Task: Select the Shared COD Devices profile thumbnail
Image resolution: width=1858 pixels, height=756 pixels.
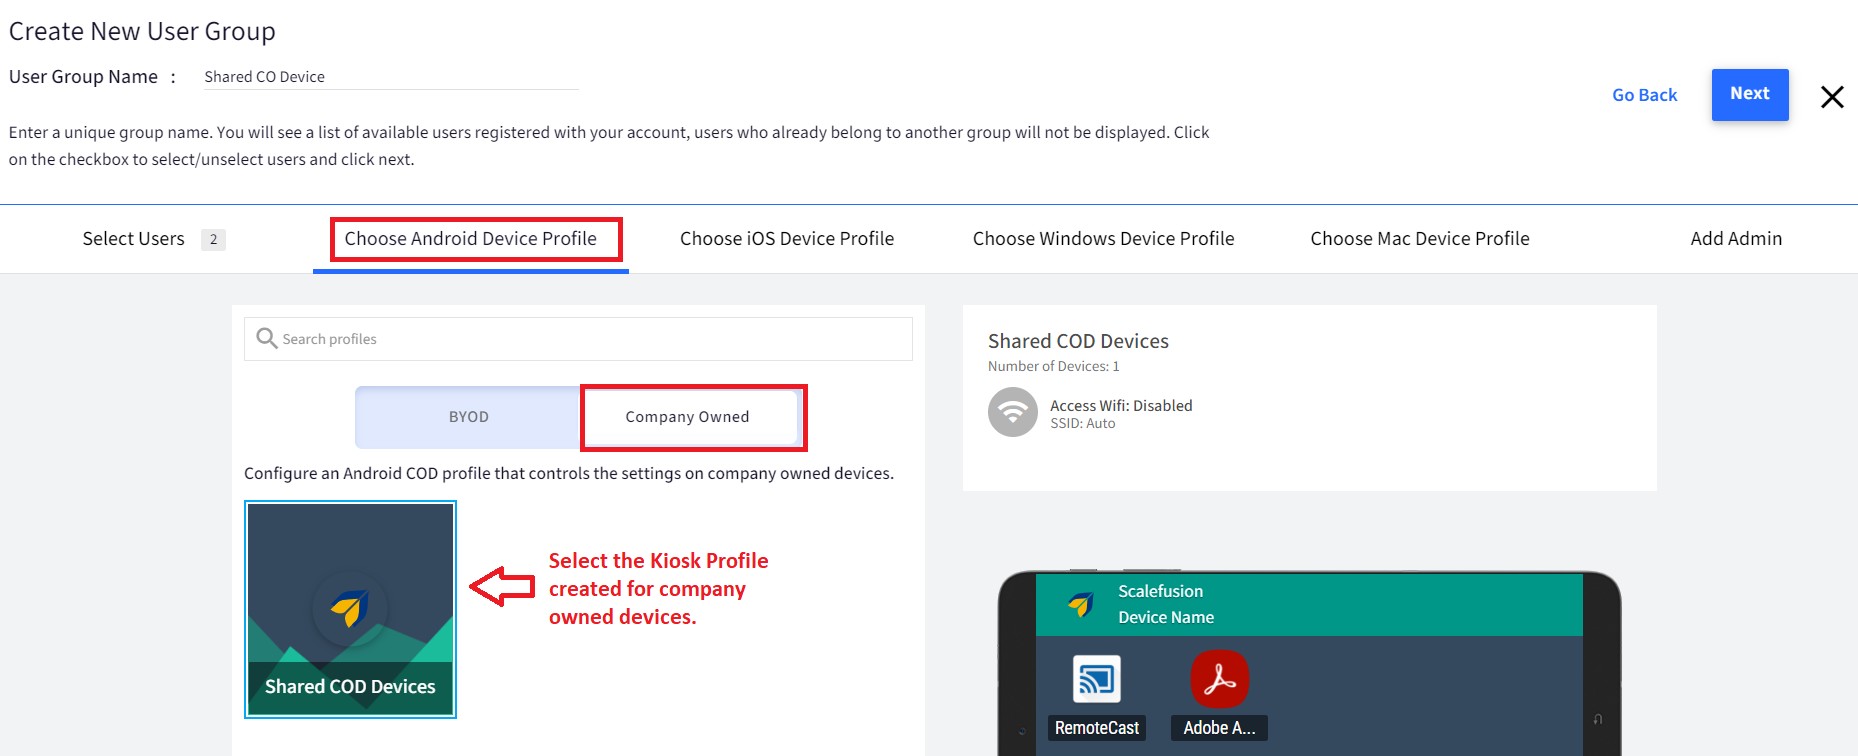Action: point(350,609)
